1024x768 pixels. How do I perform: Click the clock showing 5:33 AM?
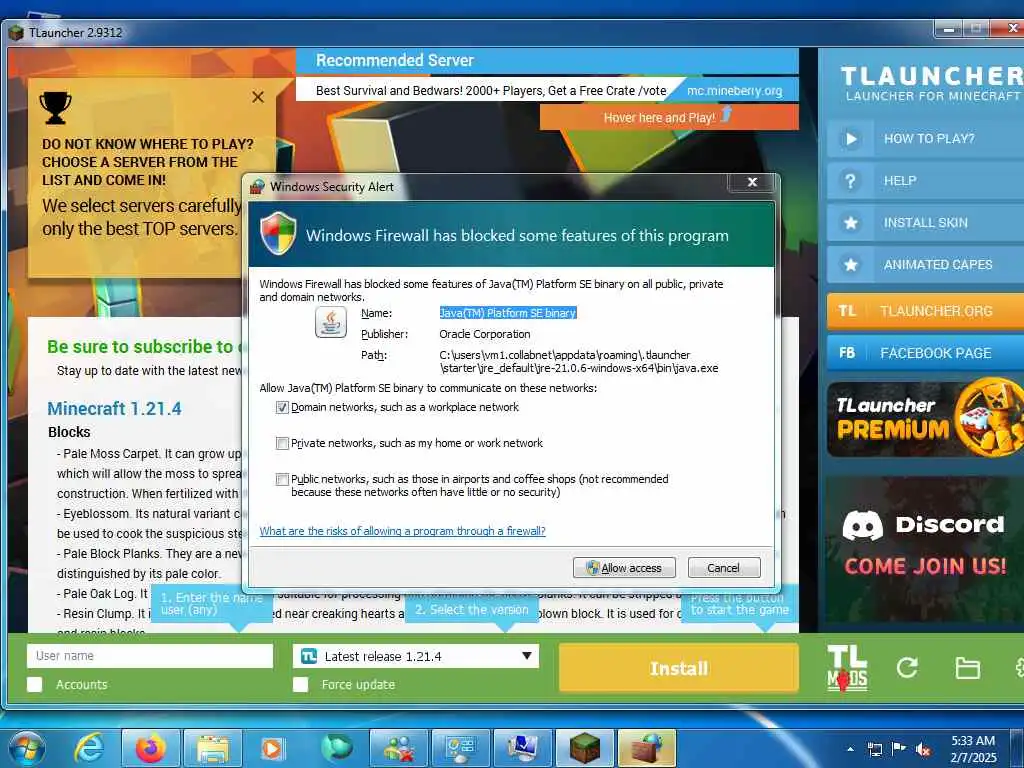[x=972, y=741]
